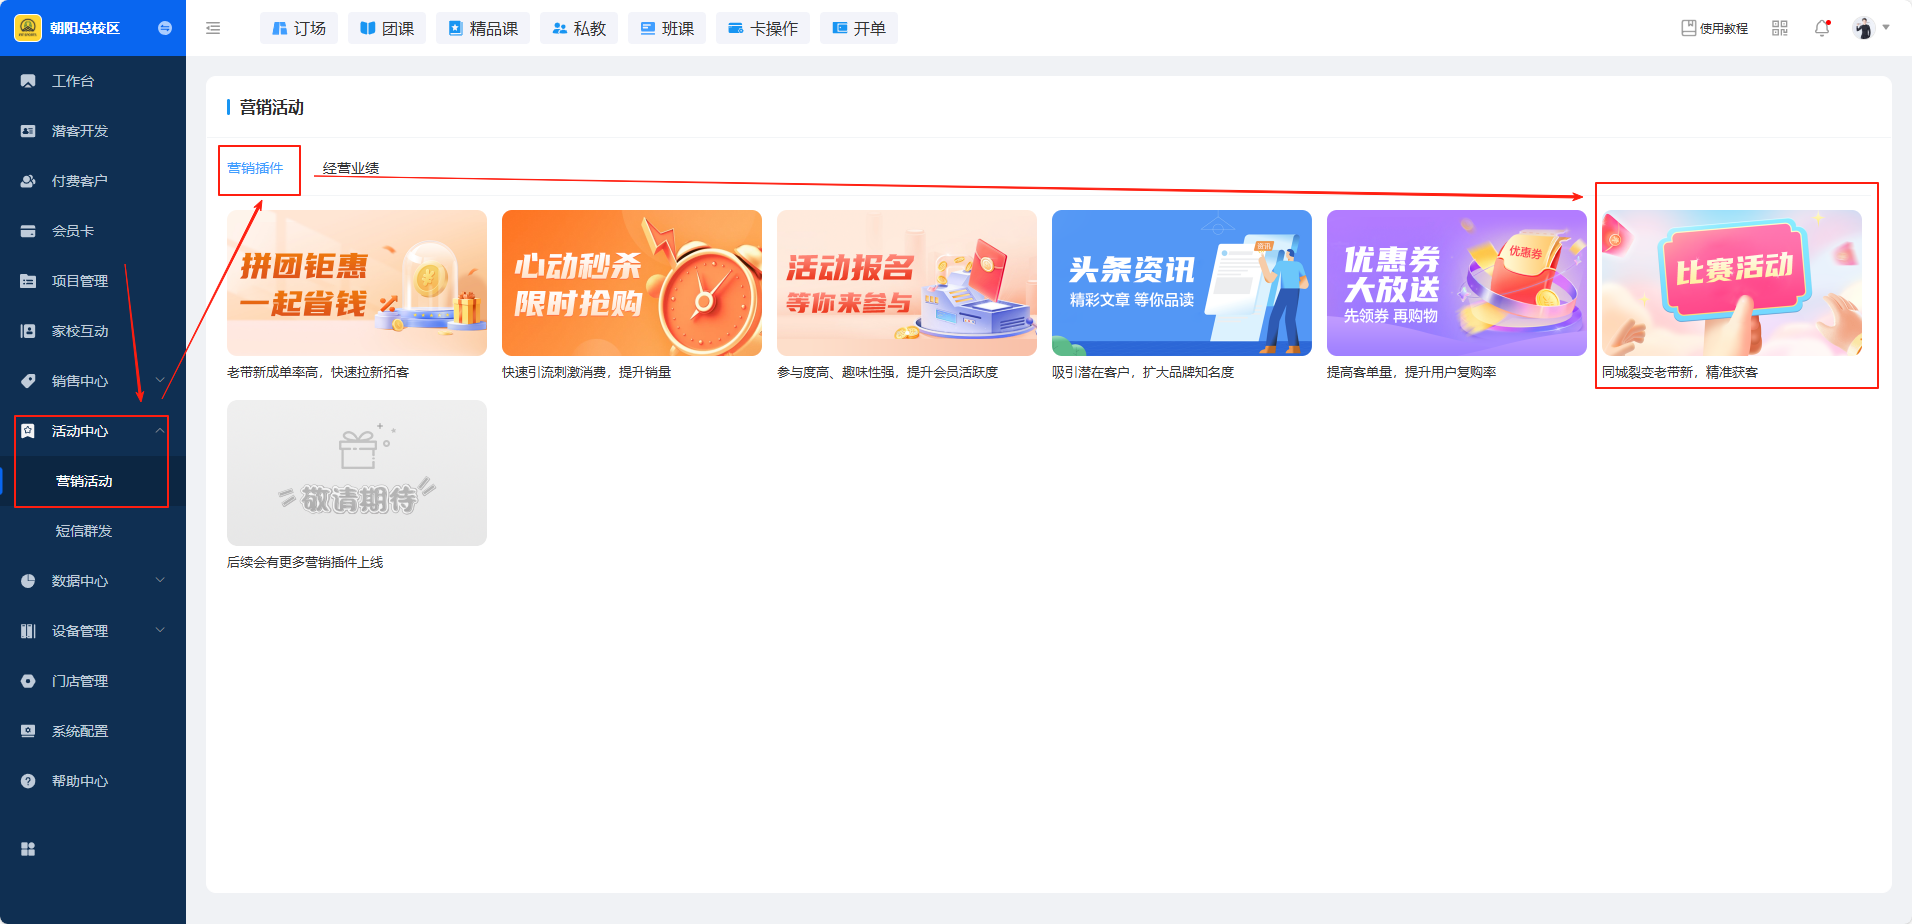Image resolution: width=1912 pixels, height=924 pixels.
Task: Click the 订场 toolbar button
Action: pos(299,29)
